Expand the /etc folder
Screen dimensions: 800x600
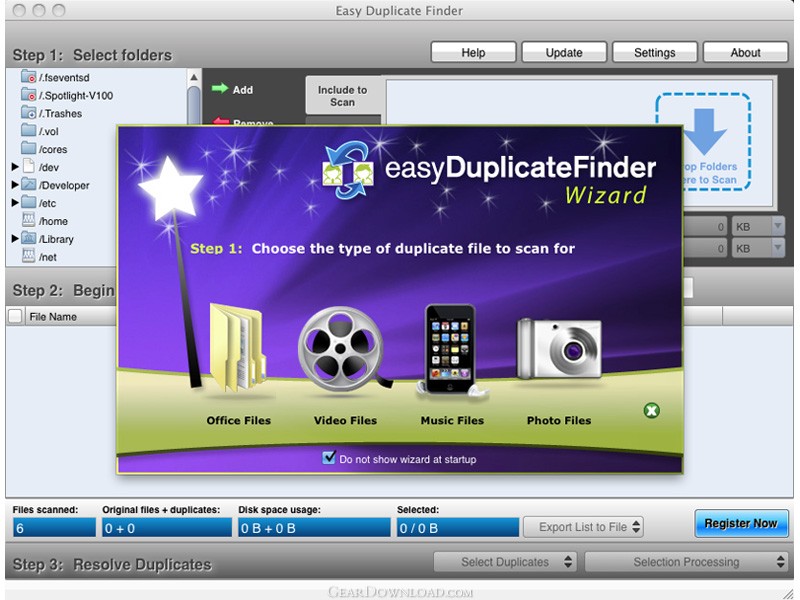click(x=15, y=203)
